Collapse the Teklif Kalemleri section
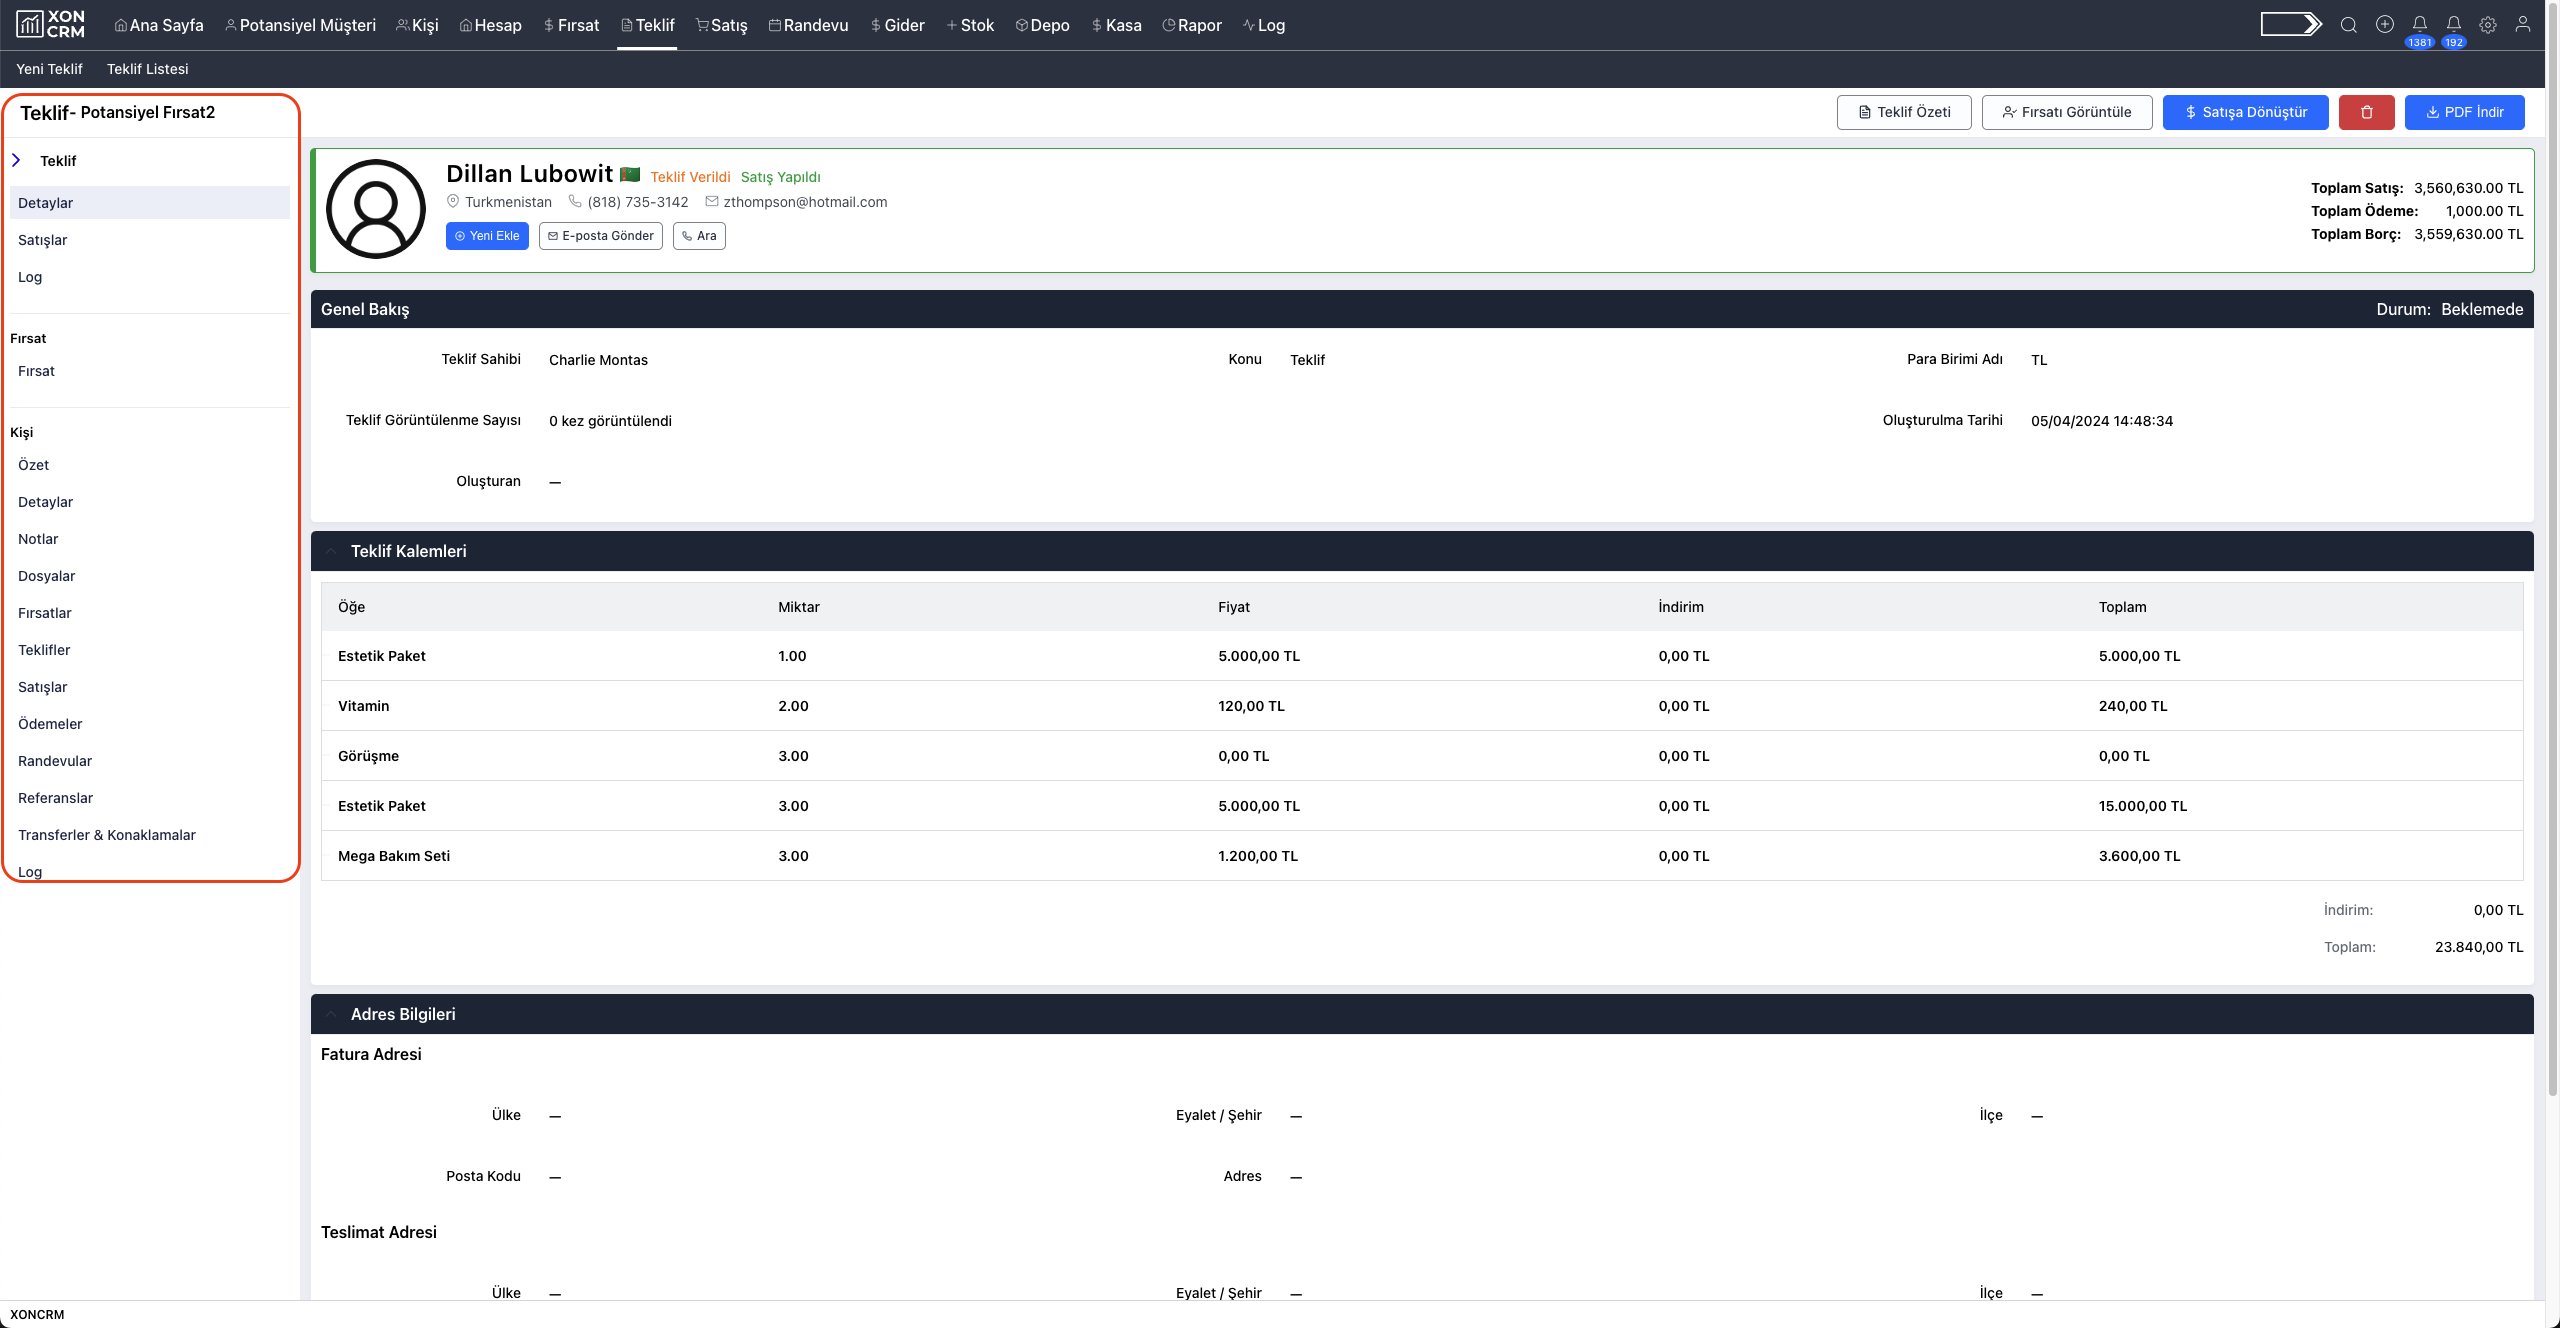Screen dimensions: 2560x1328 tap(331, 551)
